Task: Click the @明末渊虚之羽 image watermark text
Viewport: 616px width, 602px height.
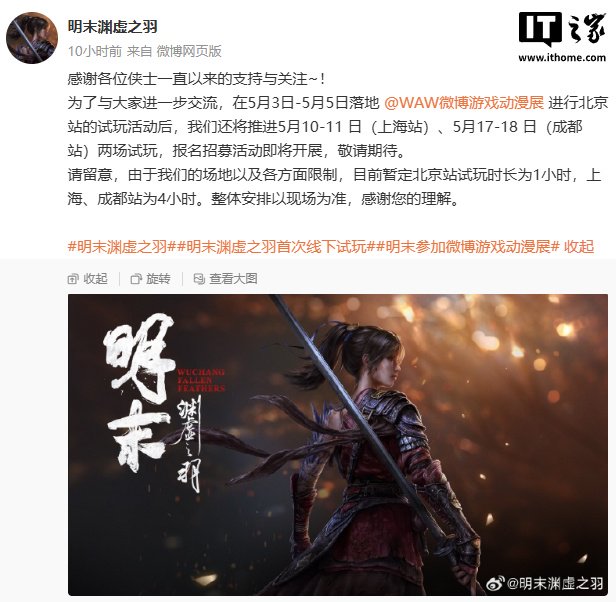Action: (x=555, y=584)
